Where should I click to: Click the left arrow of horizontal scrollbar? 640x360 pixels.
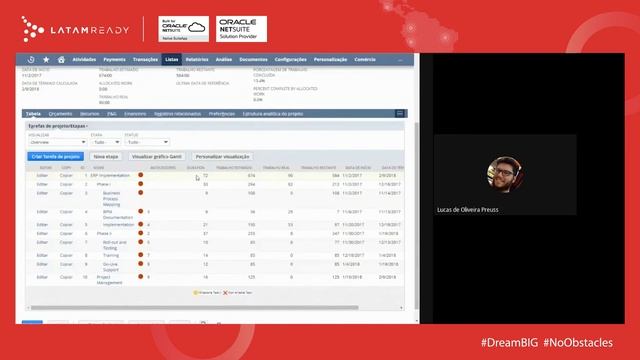[x=28, y=308]
